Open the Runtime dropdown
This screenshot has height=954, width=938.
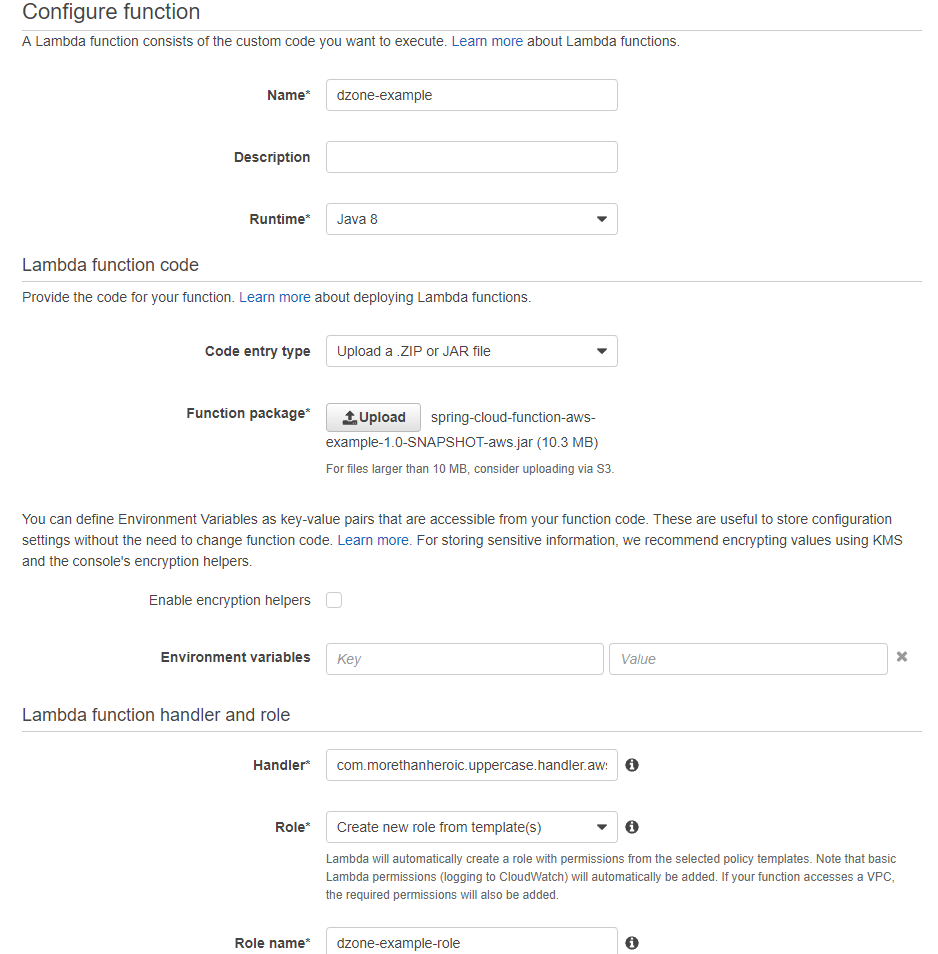point(471,219)
